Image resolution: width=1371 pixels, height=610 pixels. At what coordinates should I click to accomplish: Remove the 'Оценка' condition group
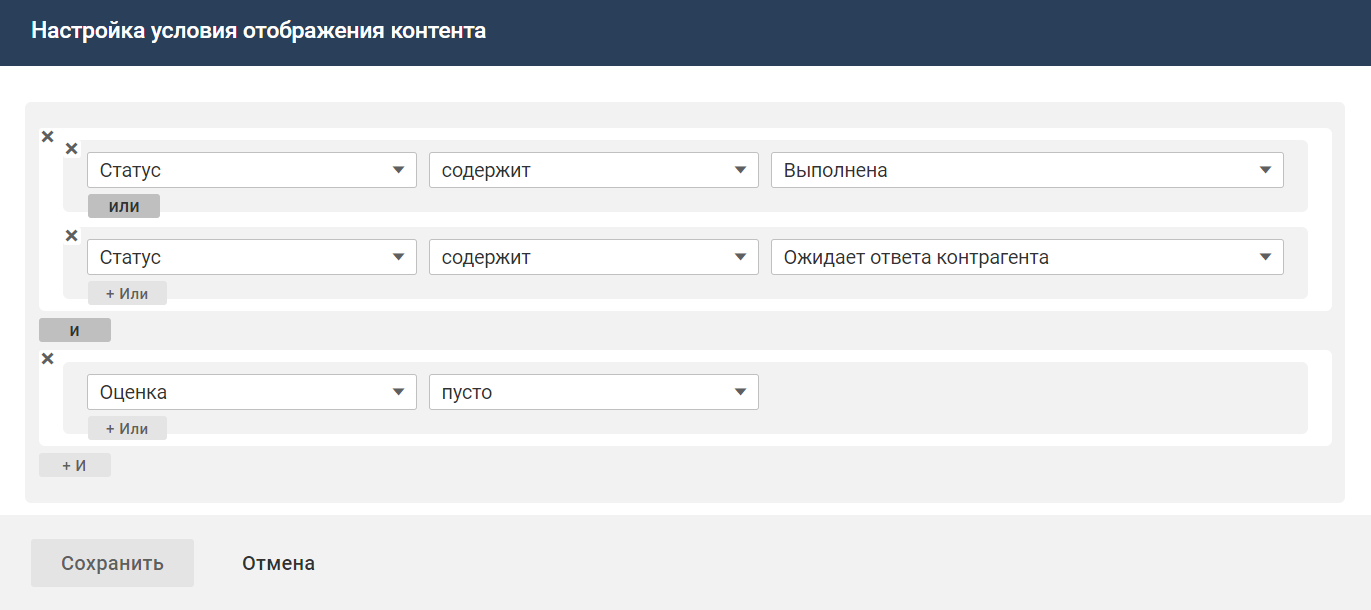point(47,359)
